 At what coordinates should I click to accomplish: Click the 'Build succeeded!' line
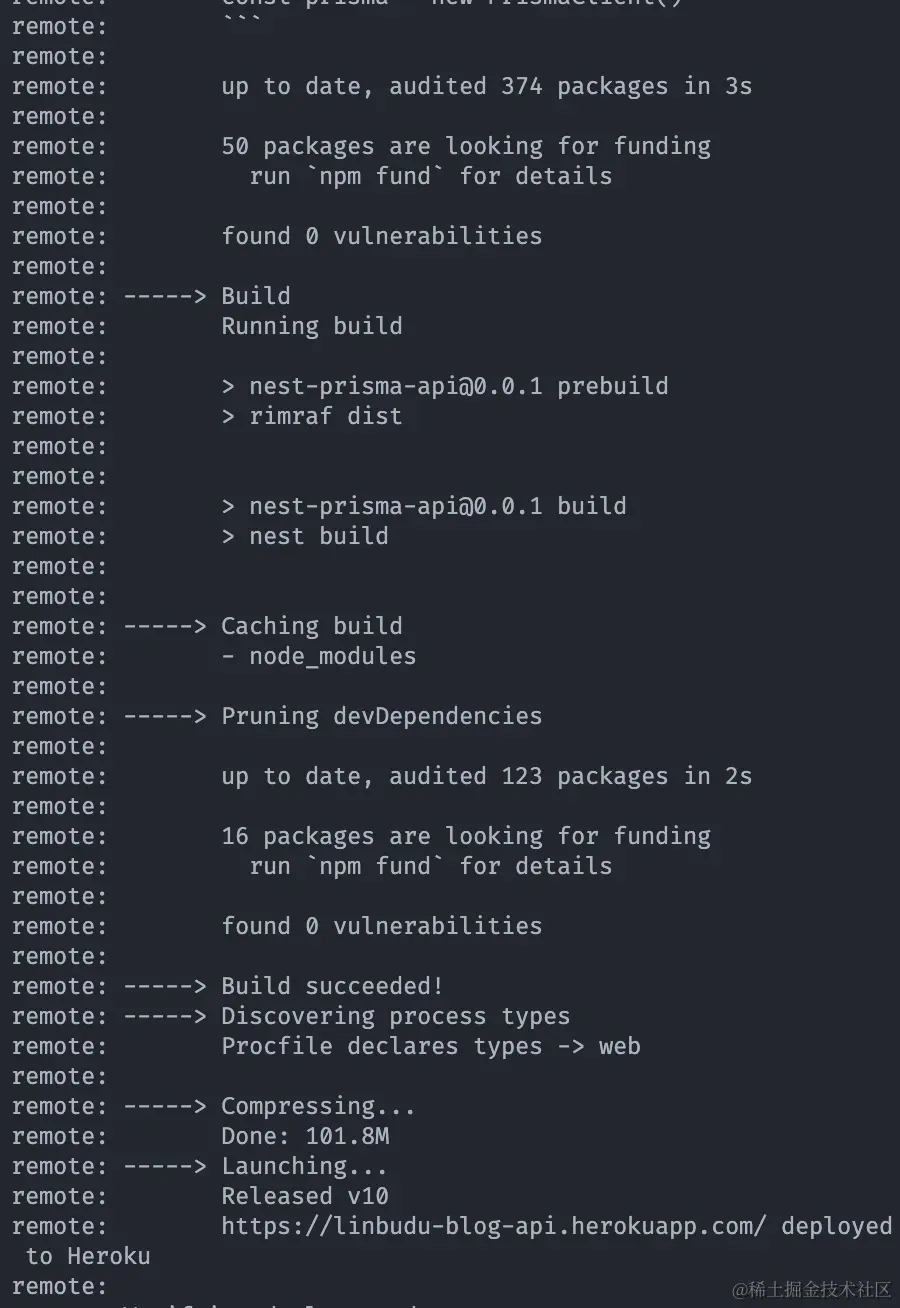coord(331,986)
